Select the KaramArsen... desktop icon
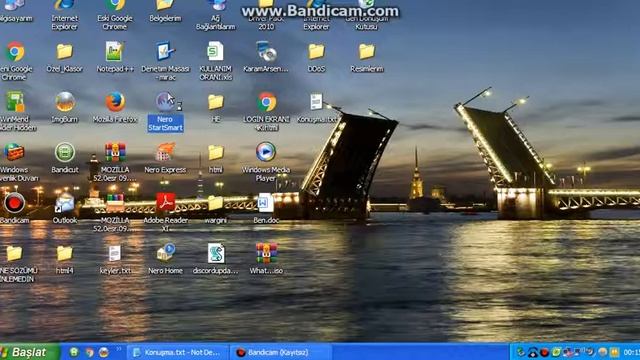The height and width of the screenshot is (360, 640). (266, 57)
